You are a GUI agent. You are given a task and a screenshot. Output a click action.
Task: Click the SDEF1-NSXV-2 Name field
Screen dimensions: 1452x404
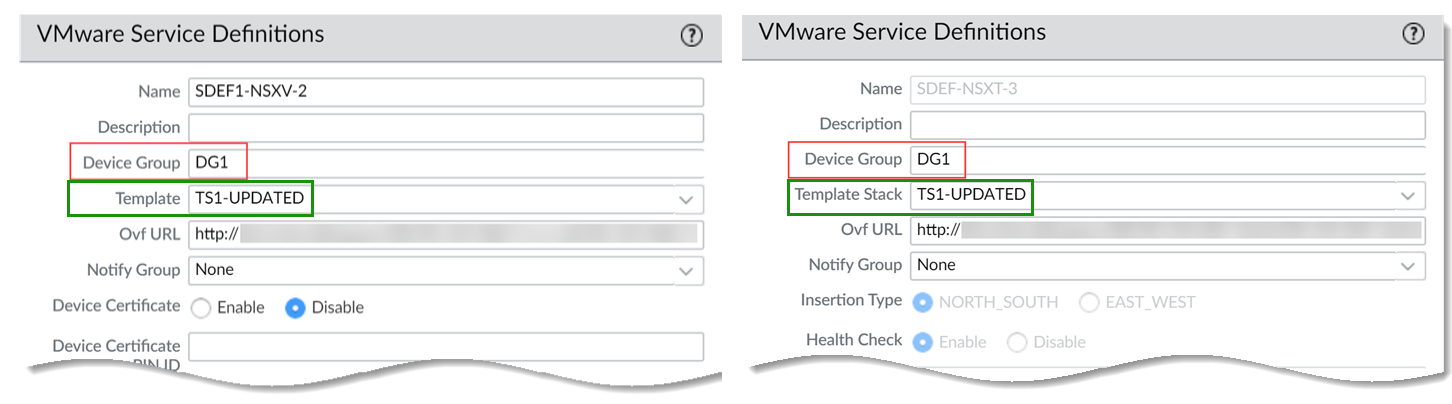(x=445, y=92)
